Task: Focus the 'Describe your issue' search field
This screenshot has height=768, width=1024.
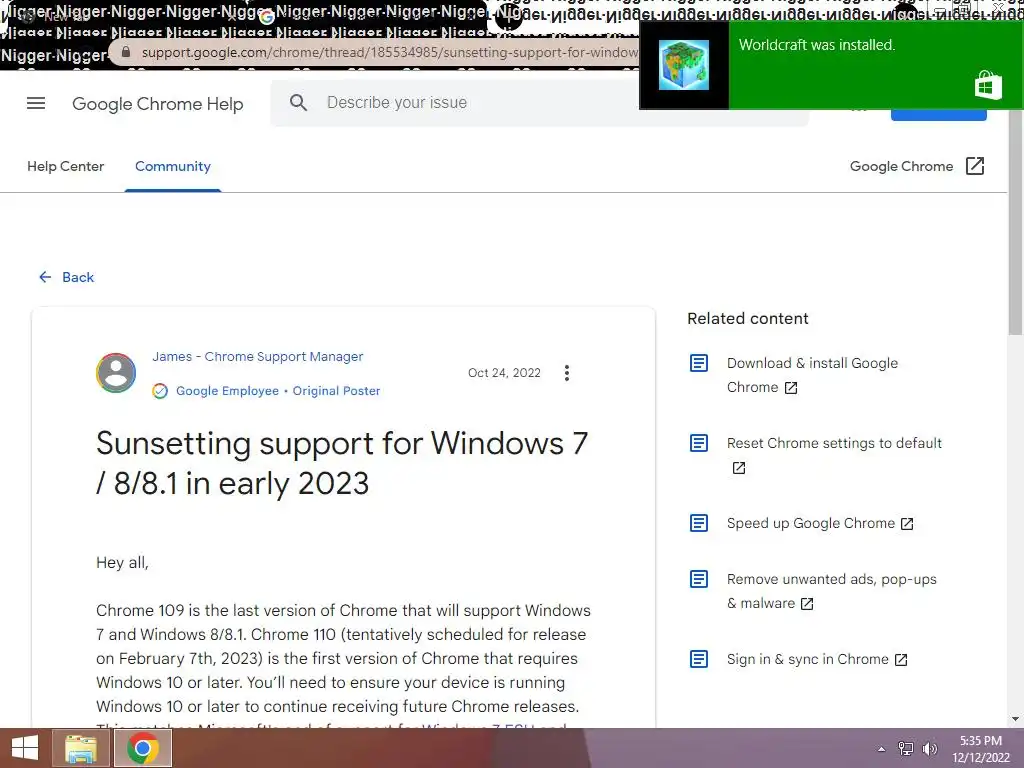Action: (539, 103)
